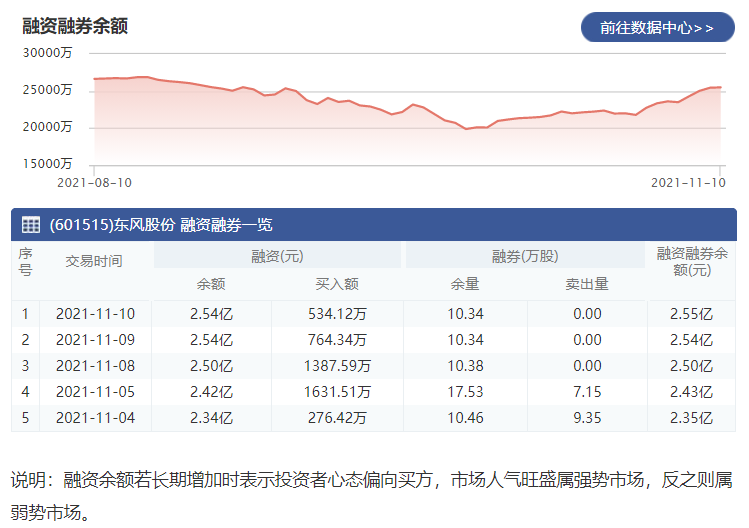Click the table grid icon beside 东风股份
749x528 pixels.
(31, 225)
